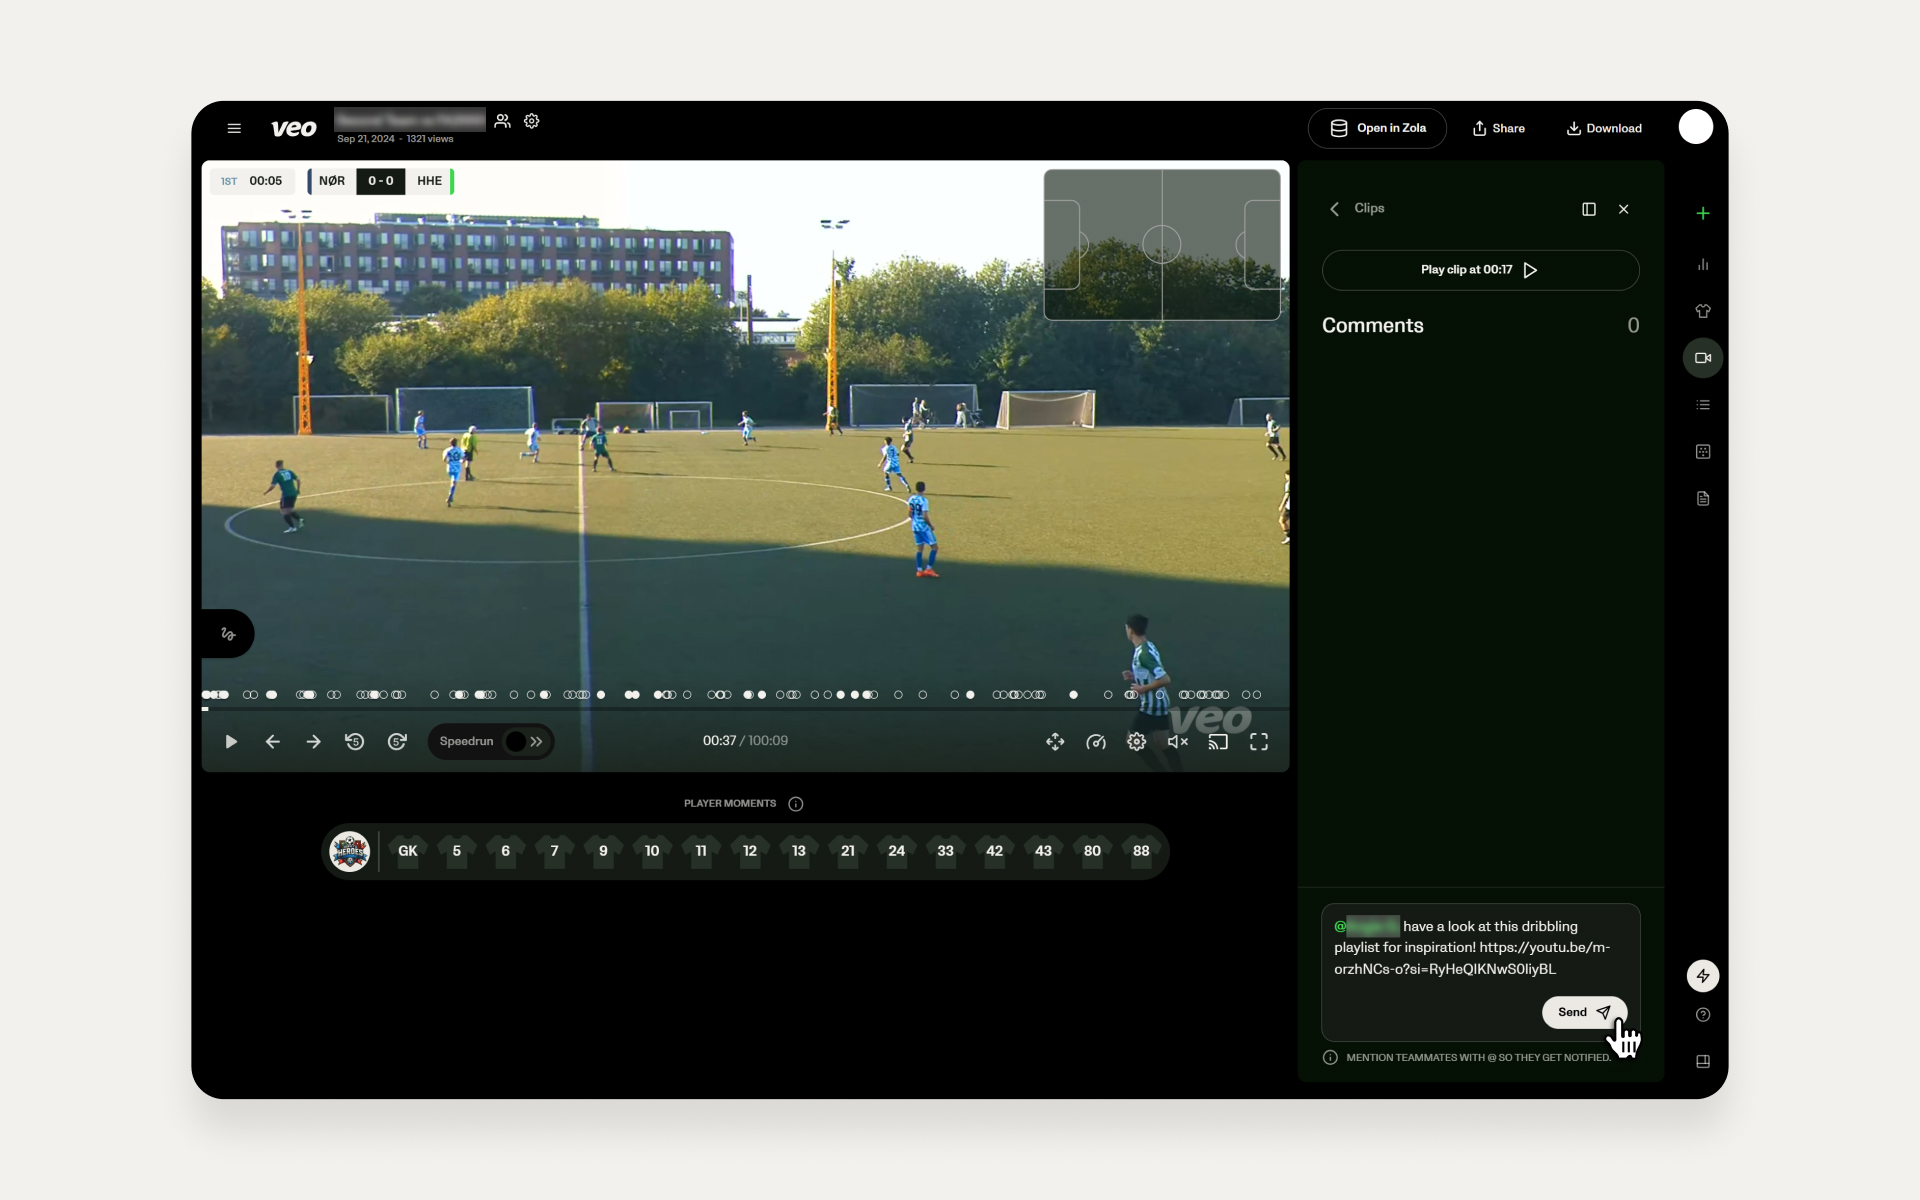Viewport: 1920px width, 1200px height.
Task: Click the lightning bolt icon
Action: [x=1703, y=976]
